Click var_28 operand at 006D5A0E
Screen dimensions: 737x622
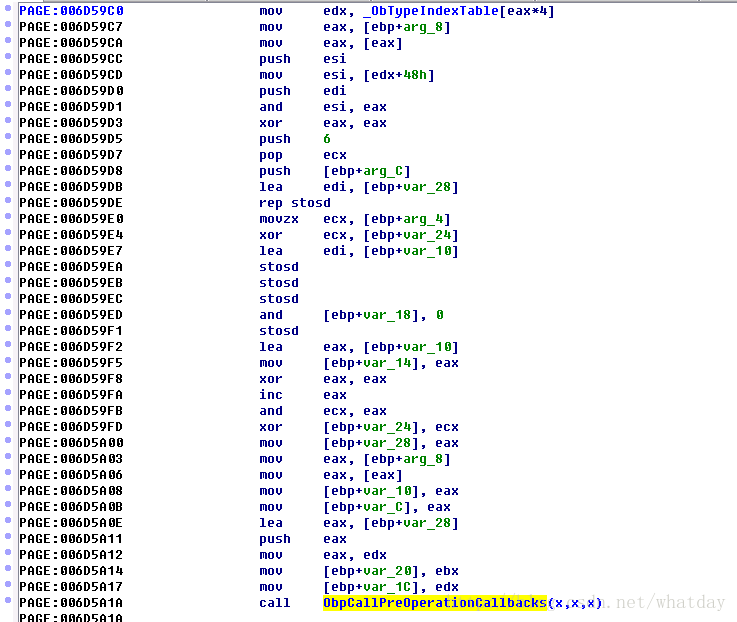coord(427,523)
